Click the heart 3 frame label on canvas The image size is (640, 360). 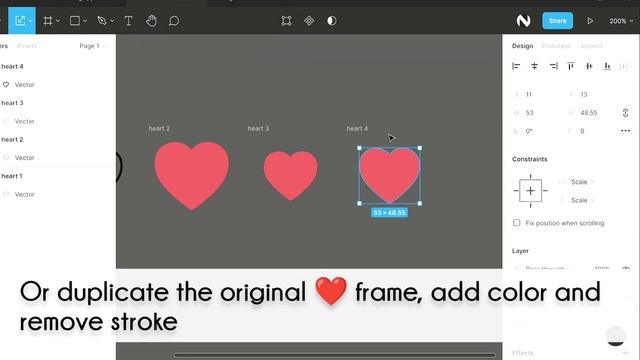click(x=258, y=128)
